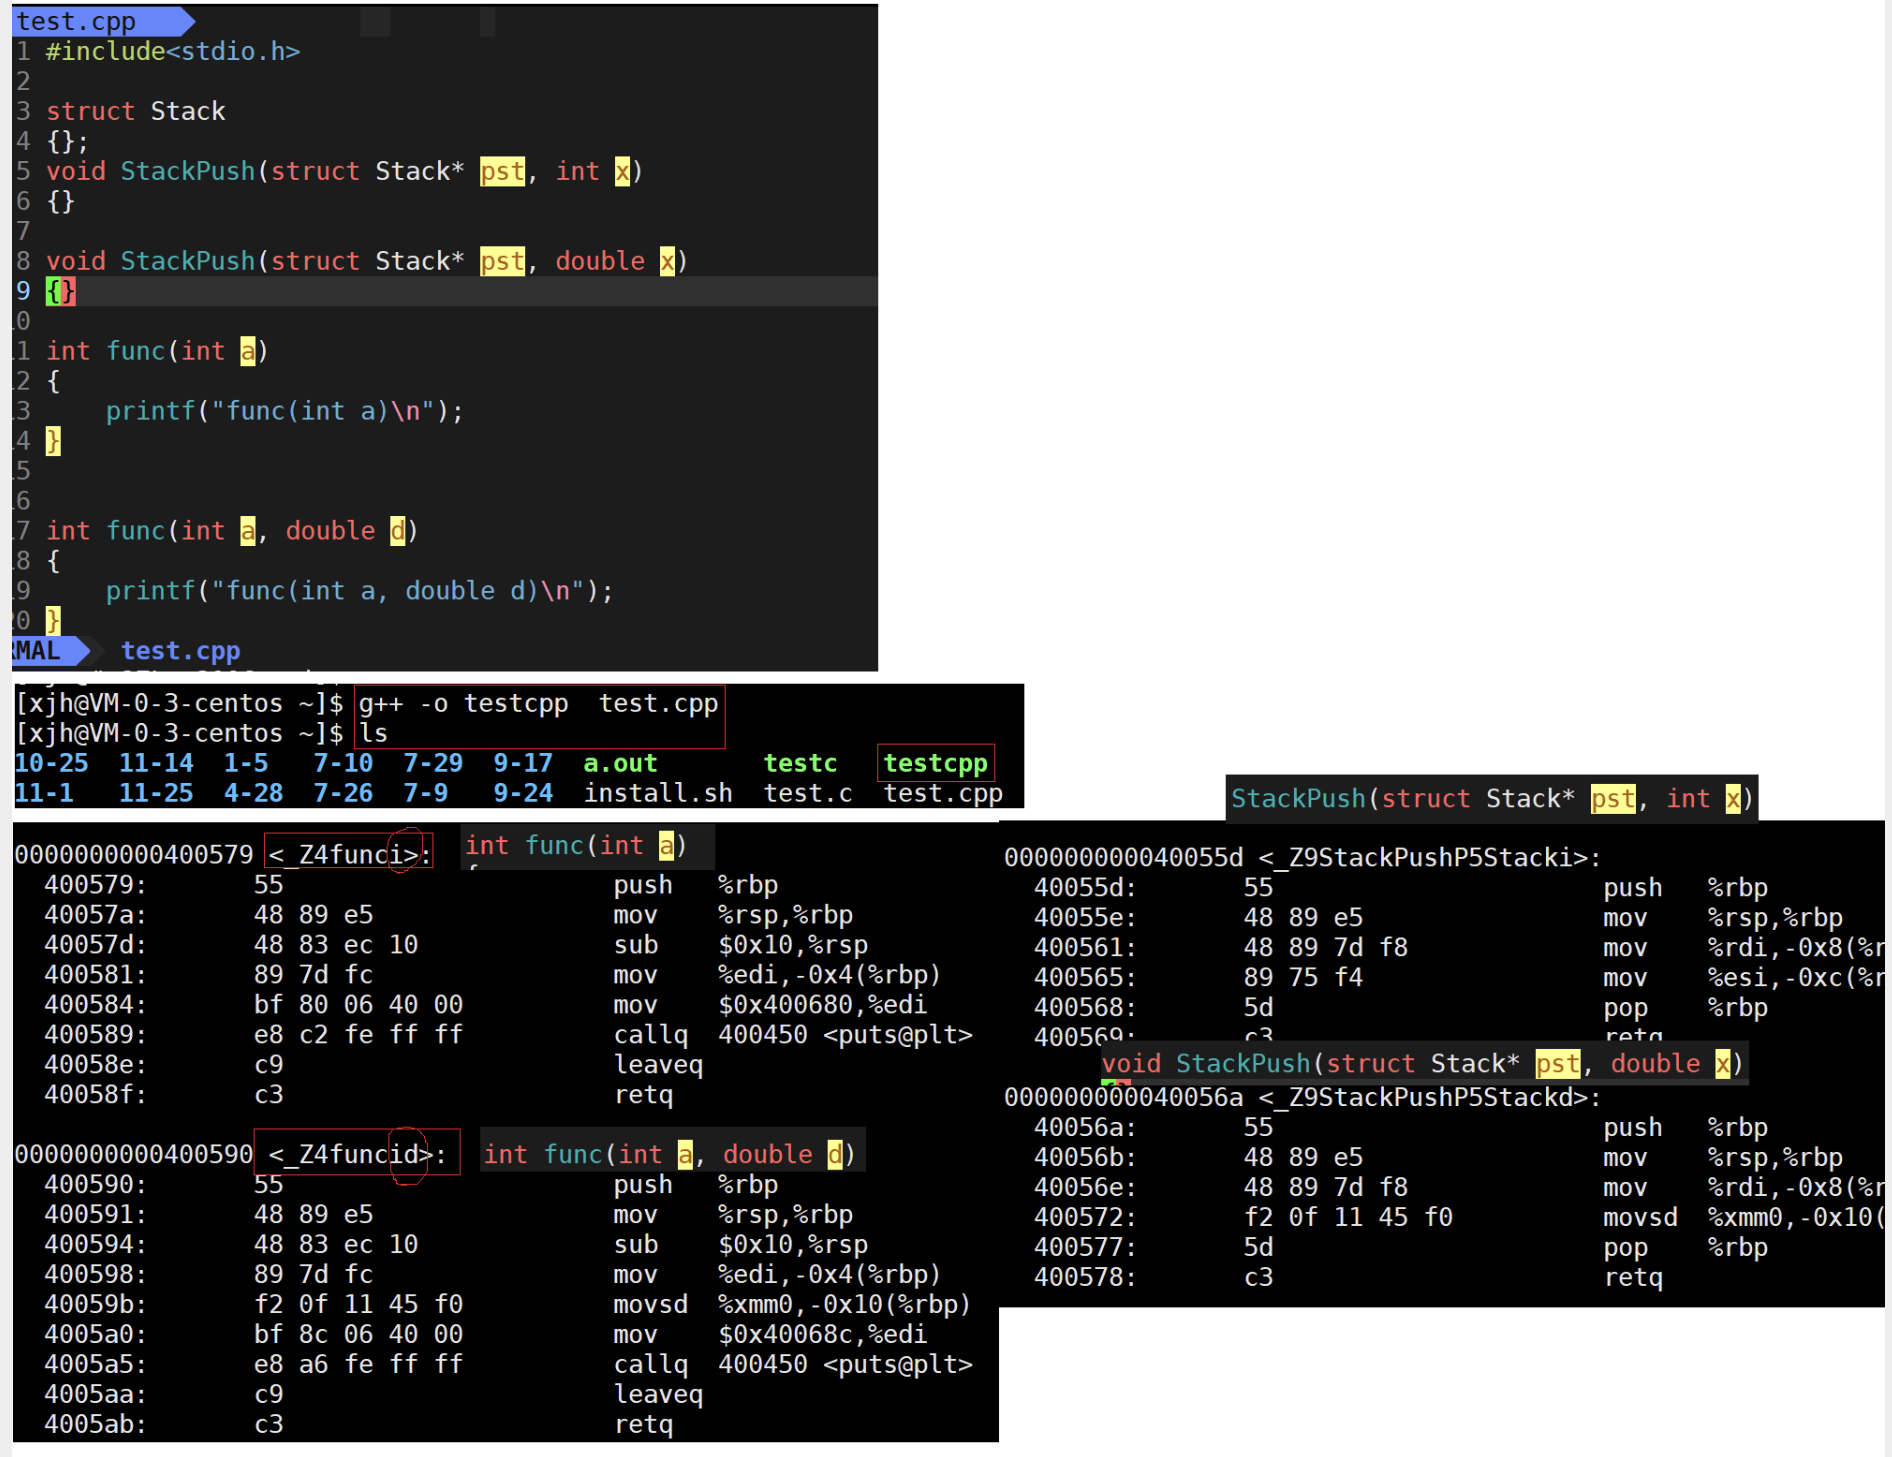Click 'struct Stack' on line 3

tap(136, 111)
